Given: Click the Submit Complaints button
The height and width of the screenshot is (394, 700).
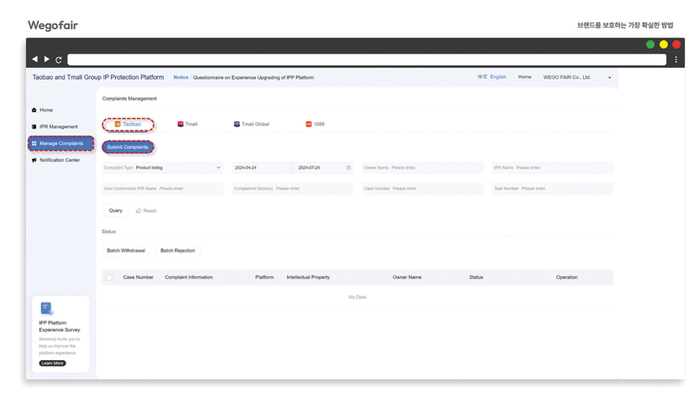Looking at the screenshot, I should 128,147.
